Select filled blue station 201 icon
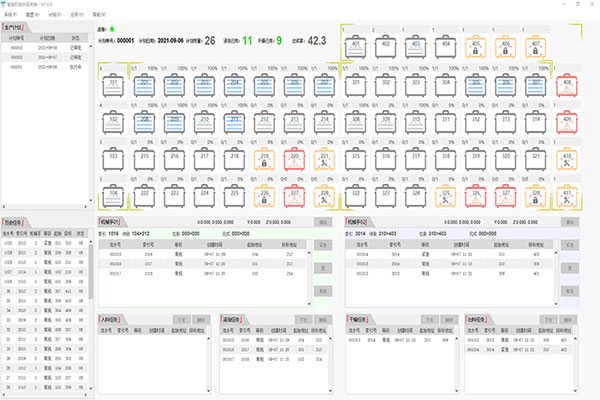Viewport: 600px width, 400px height. (x=144, y=85)
